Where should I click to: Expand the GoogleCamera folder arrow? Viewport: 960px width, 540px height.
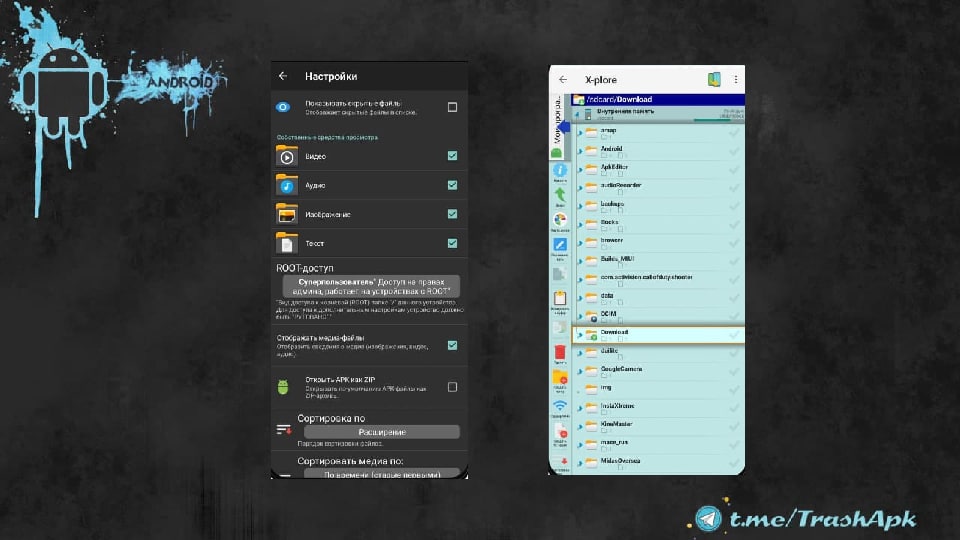(580, 372)
